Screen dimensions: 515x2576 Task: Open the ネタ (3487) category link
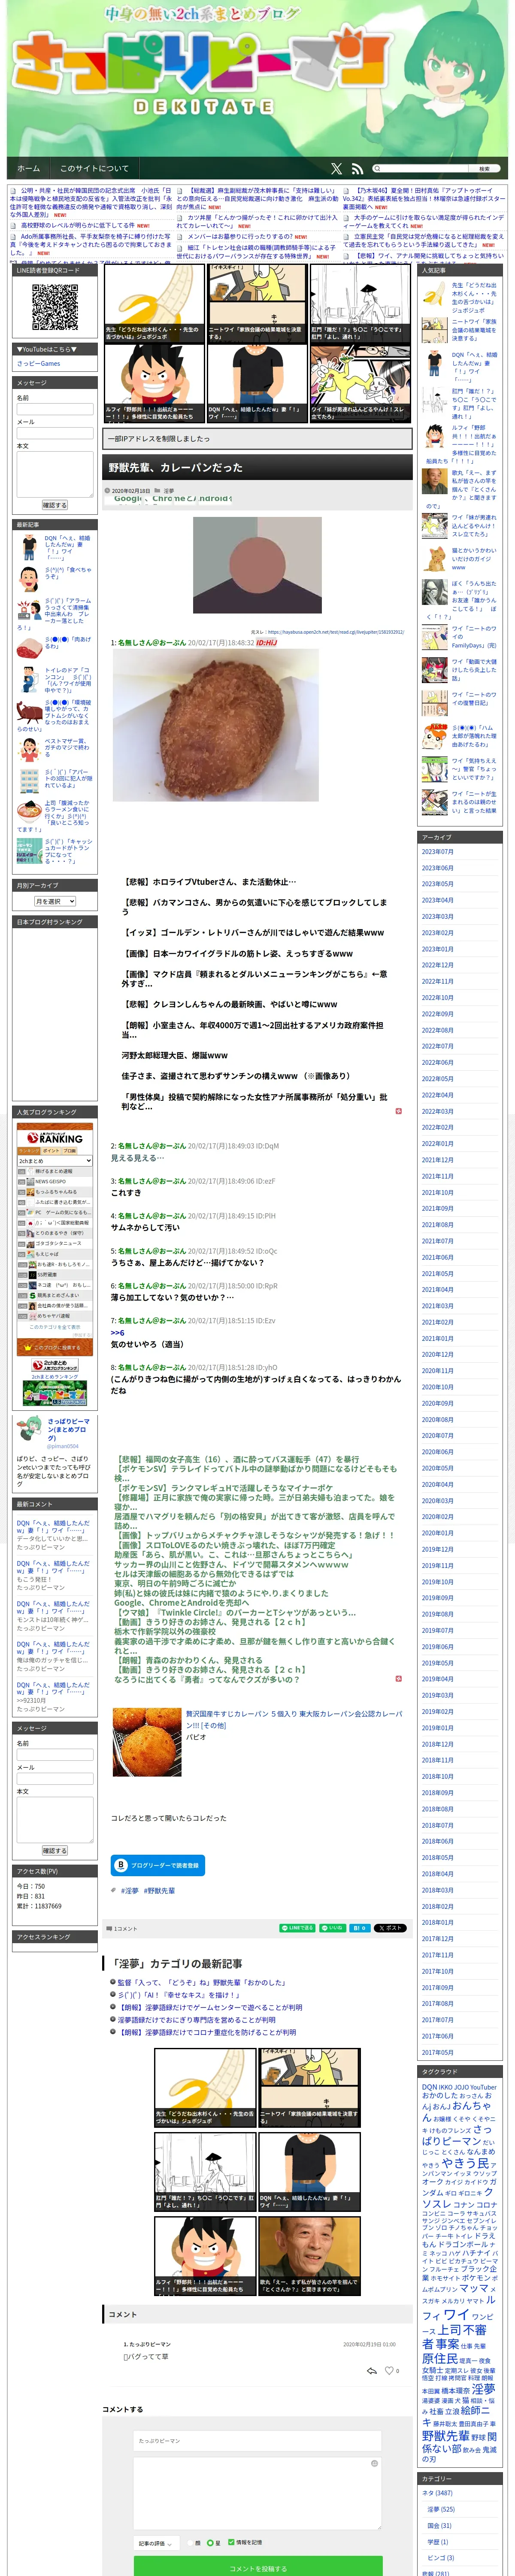click(437, 2493)
